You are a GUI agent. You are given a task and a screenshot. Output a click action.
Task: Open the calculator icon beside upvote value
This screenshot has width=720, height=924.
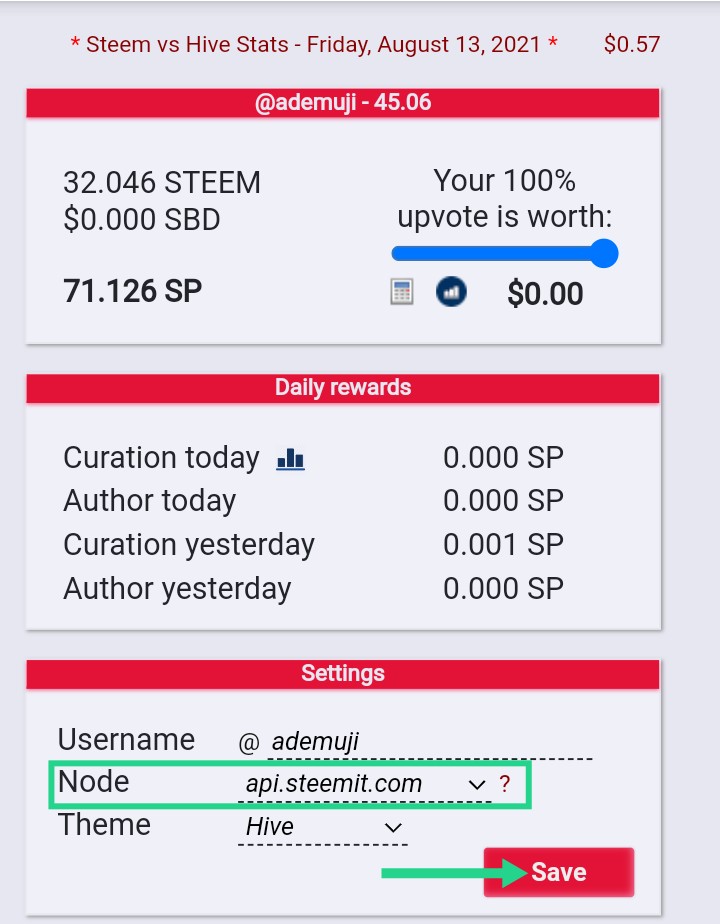coord(402,292)
